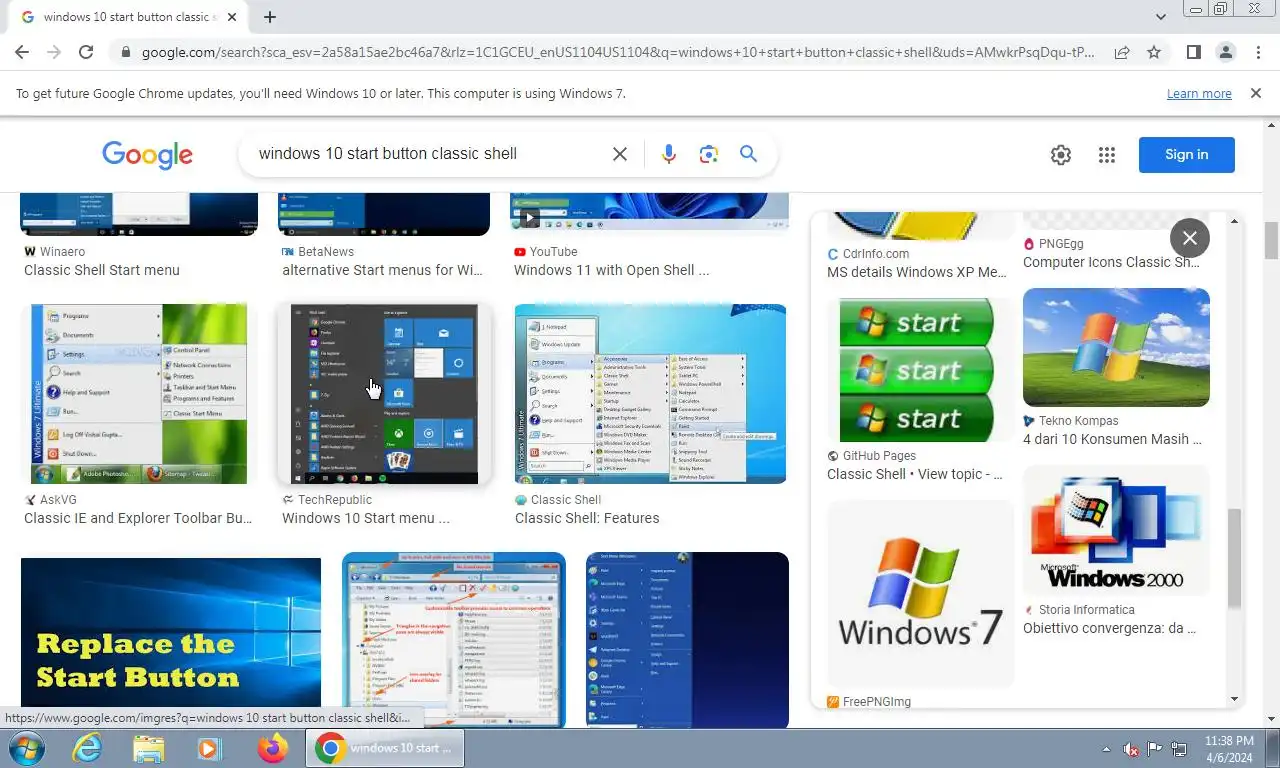
Task: Open the taskbar clock 11:38 PM
Action: (1229, 749)
